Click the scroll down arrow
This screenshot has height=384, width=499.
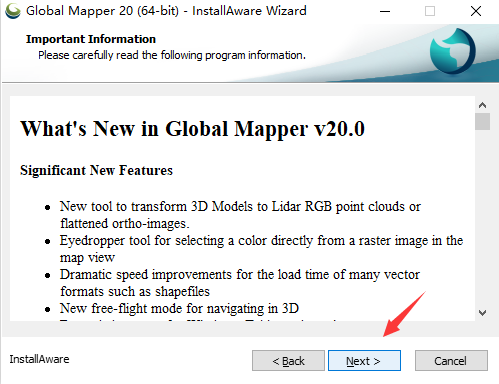[482, 313]
